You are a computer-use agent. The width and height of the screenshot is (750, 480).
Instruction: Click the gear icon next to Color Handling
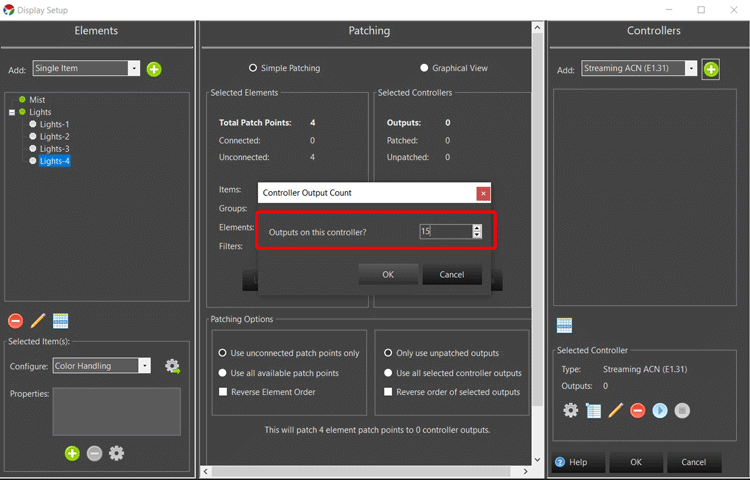pos(172,366)
